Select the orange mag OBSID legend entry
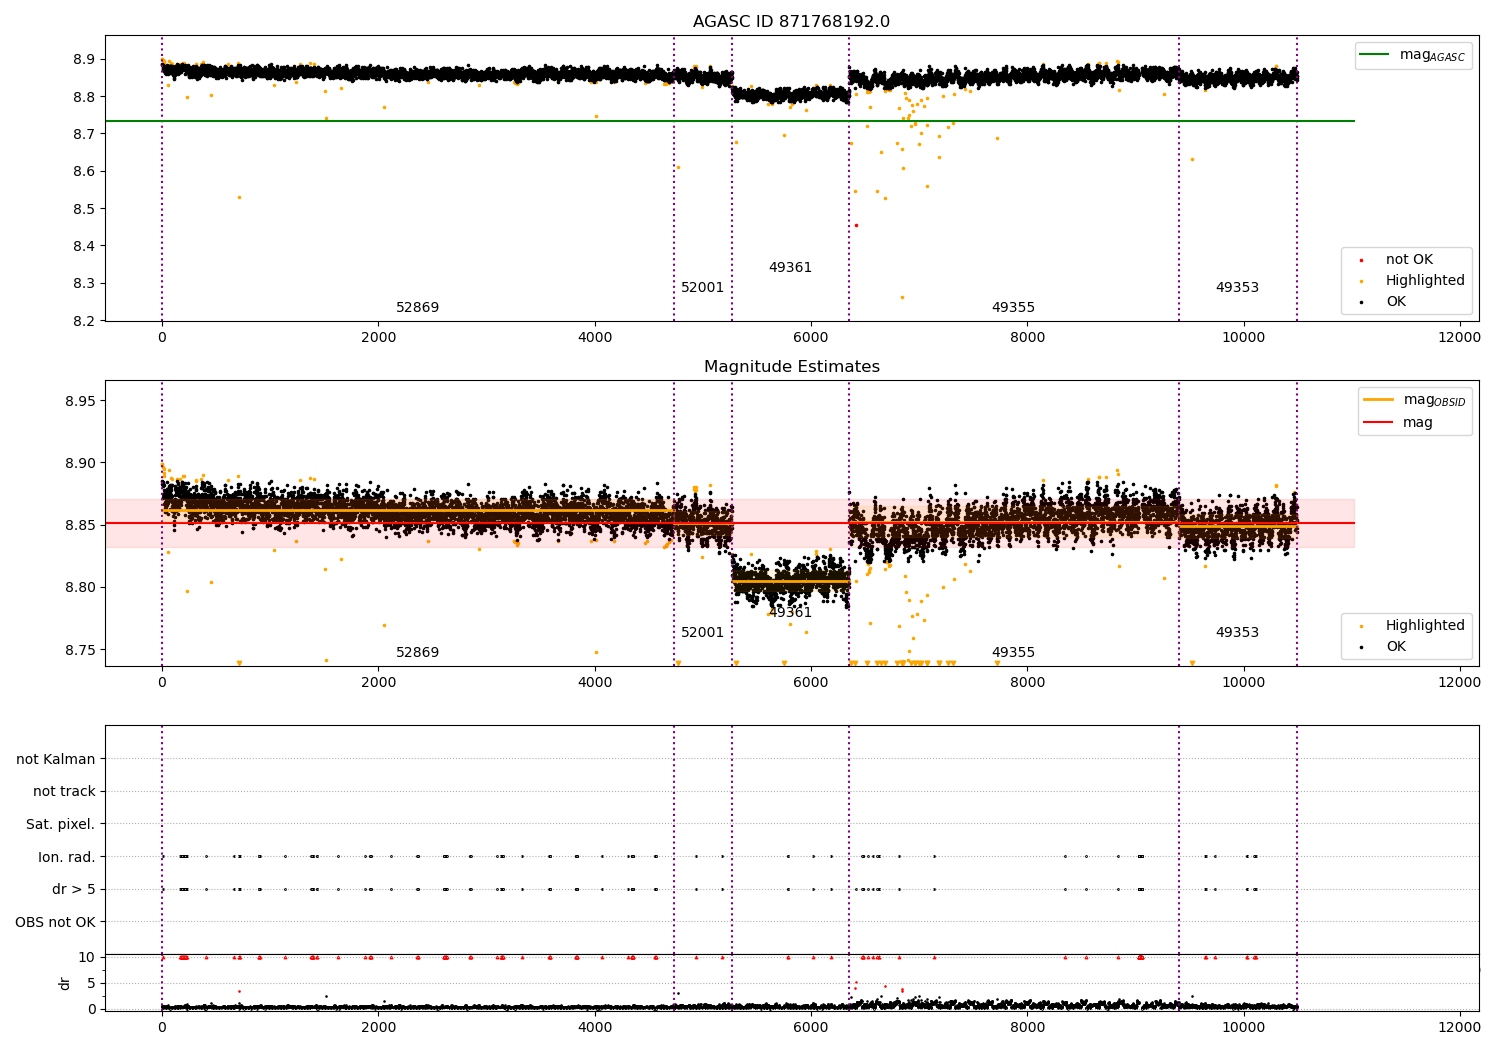This screenshot has height=1050, width=1500. (1414, 400)
